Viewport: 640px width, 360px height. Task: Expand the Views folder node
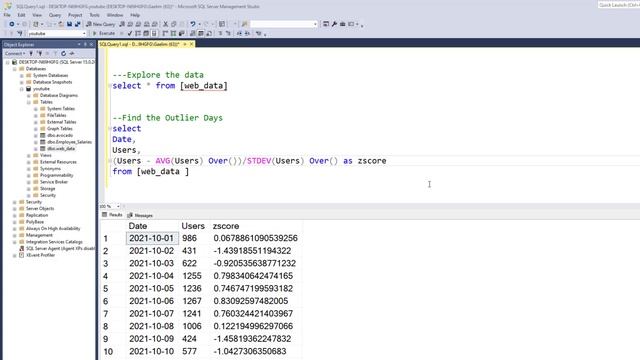pyautogui.click(x=29, y=156)
